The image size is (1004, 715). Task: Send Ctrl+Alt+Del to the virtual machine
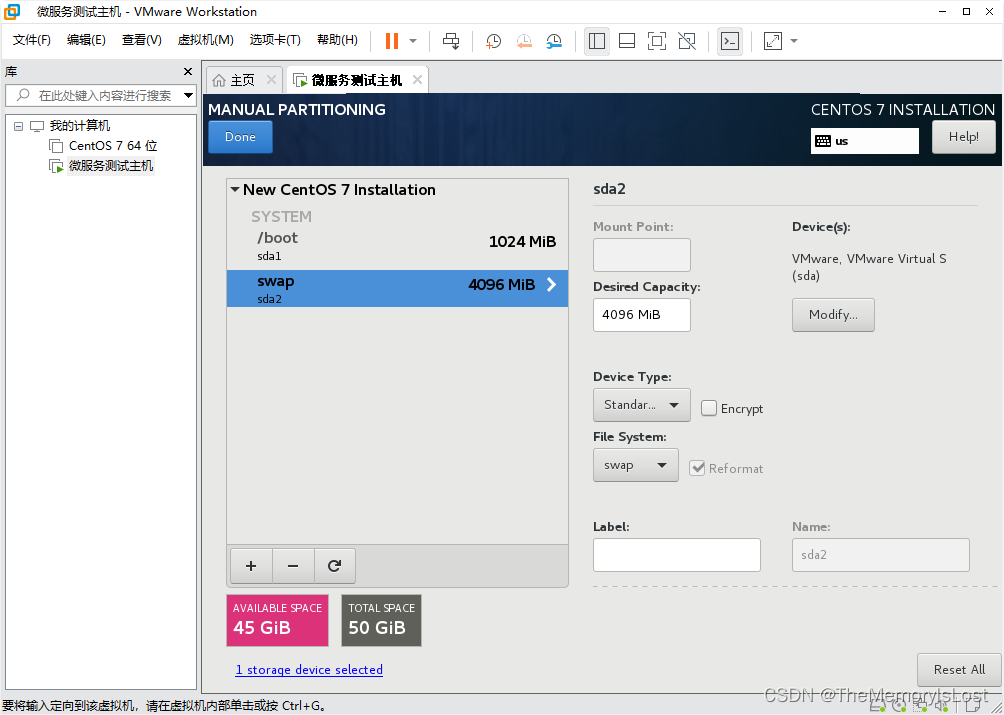tap(451, 41)
